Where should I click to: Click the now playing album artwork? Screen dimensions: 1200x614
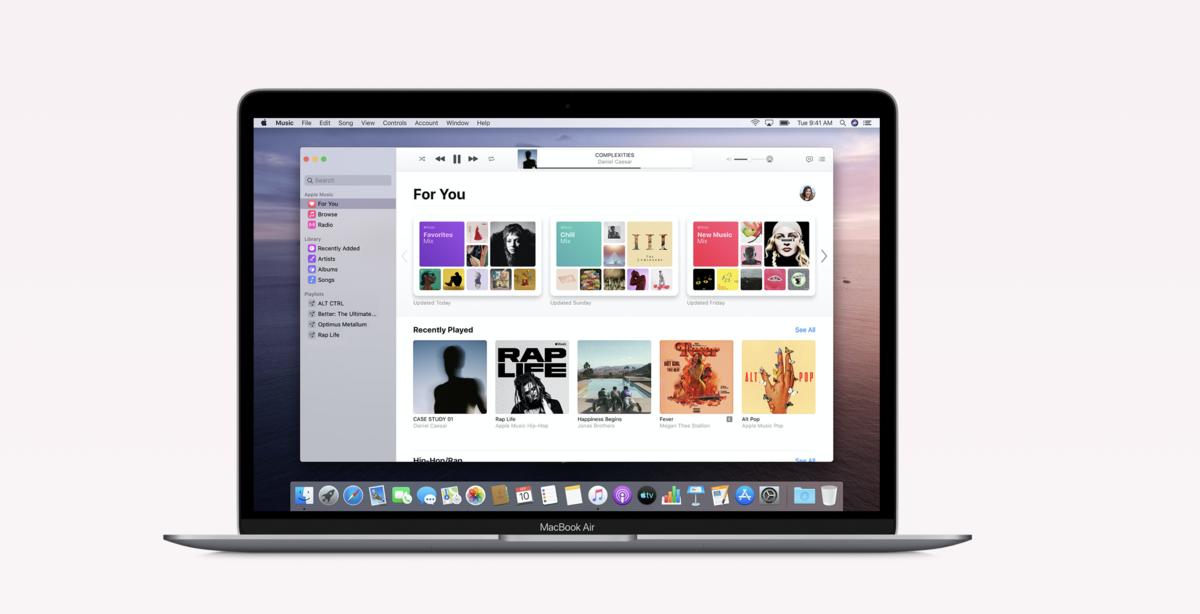click(527, 159)
